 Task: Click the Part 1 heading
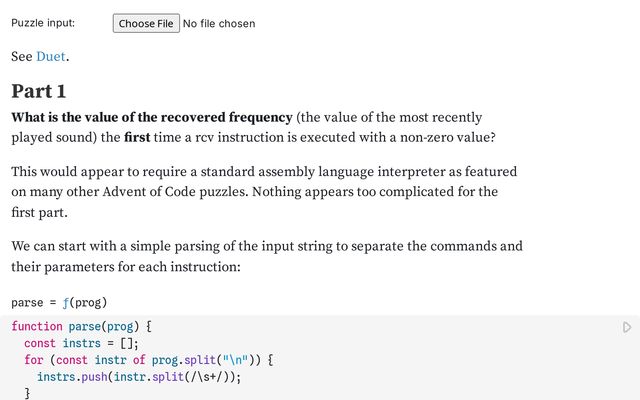coord(39,91)
